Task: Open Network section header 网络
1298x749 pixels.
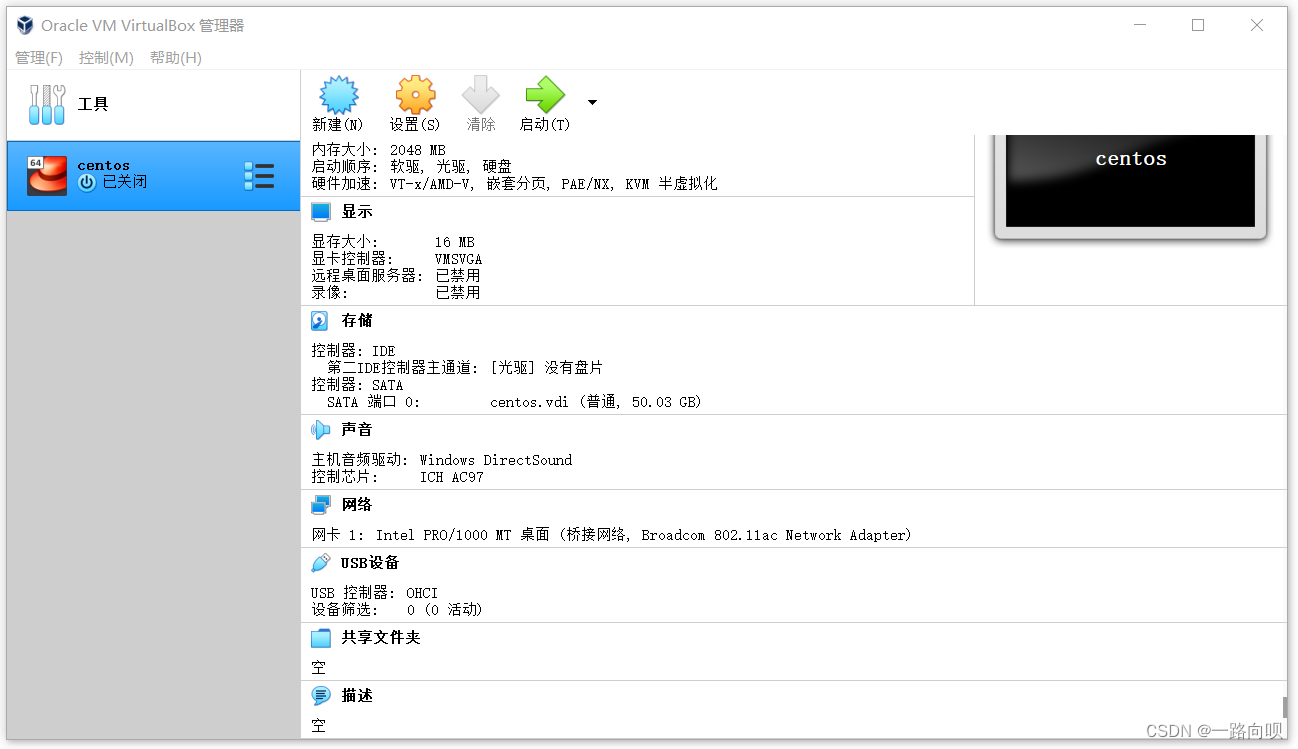Action: click(357, 505)
